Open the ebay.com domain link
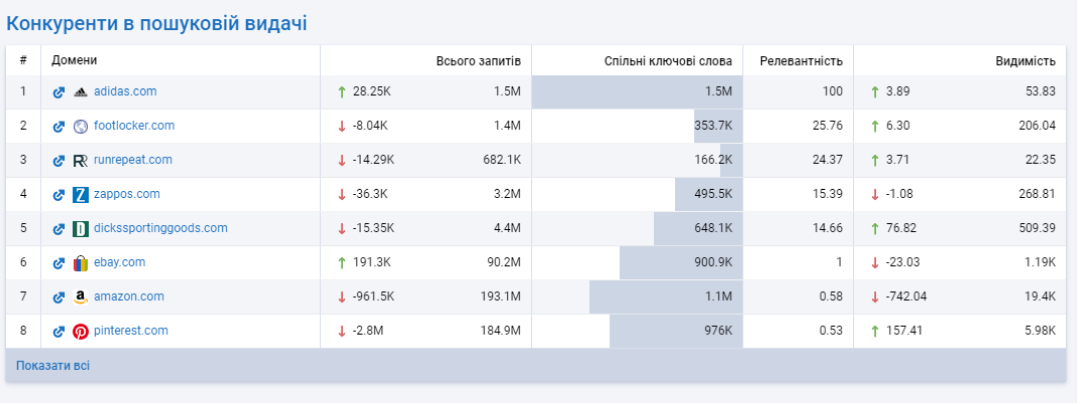The height and width of the screenshot is (403, 1077). pos(120,262)
